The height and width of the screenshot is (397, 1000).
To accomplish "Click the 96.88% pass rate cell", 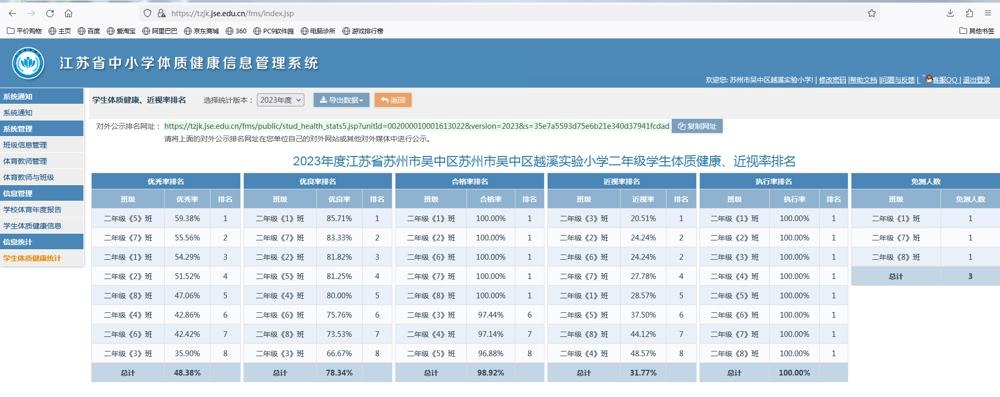I will [x=491, y=354].
